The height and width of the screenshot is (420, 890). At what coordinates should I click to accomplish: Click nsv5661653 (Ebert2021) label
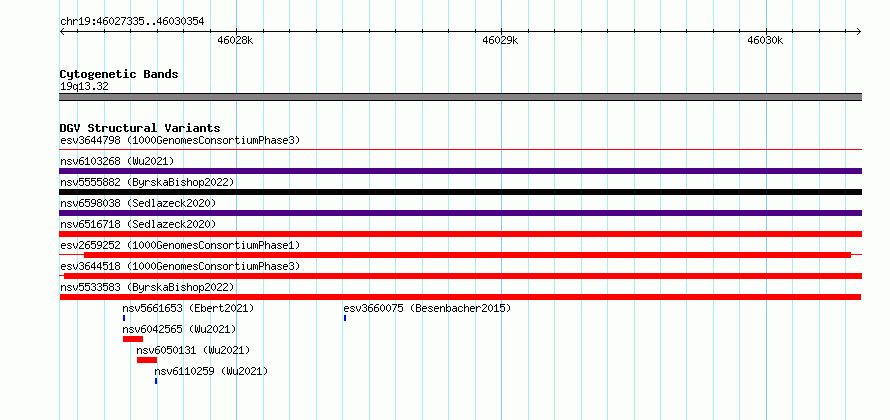188,308
